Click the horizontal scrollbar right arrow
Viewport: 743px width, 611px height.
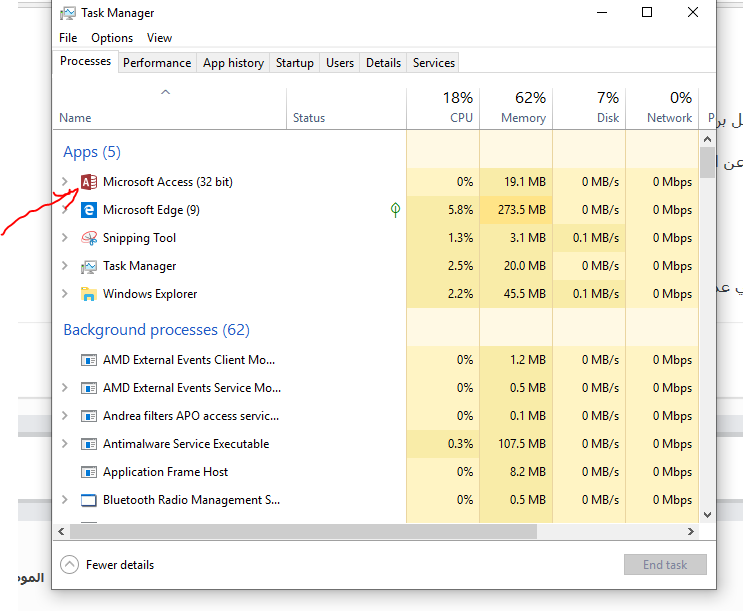point(691,531)
